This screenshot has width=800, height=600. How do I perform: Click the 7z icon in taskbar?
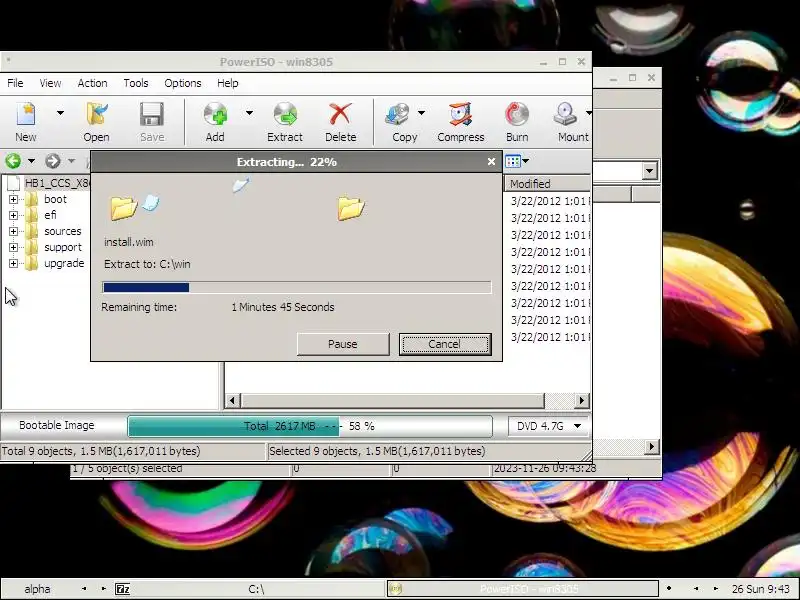pyautogui.click(x=122, y=589)
